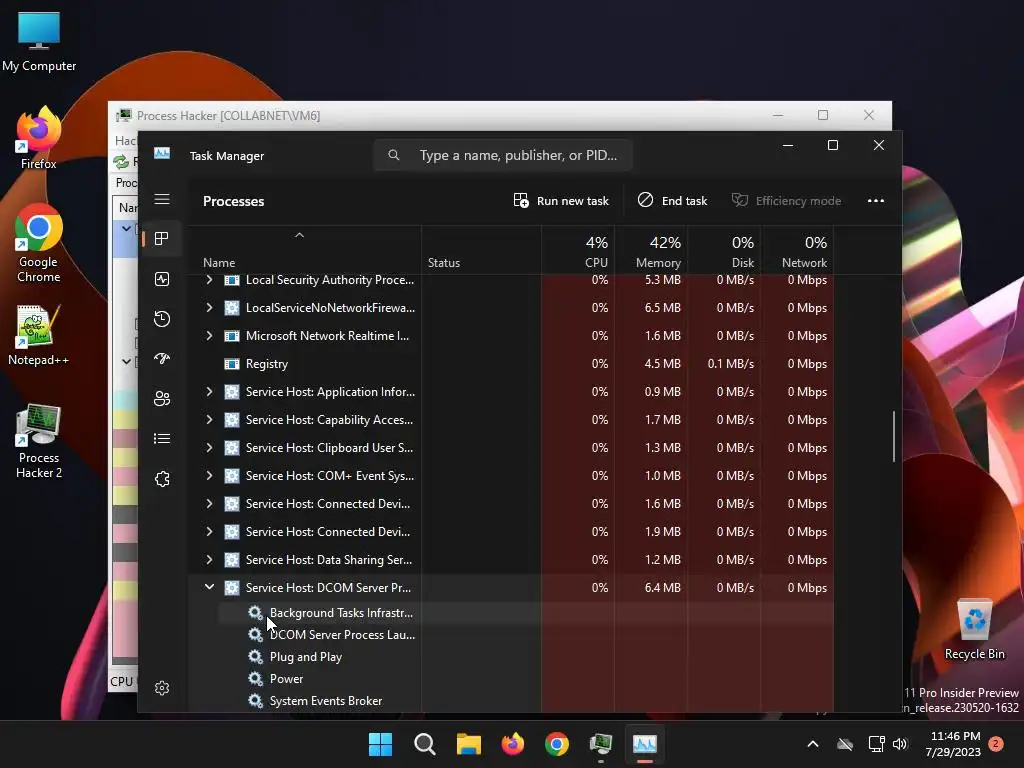The height and width of the screenshot is (768, 1024).
Task: Open the Recycle Bin on desktop
Action: coord(975,629)
